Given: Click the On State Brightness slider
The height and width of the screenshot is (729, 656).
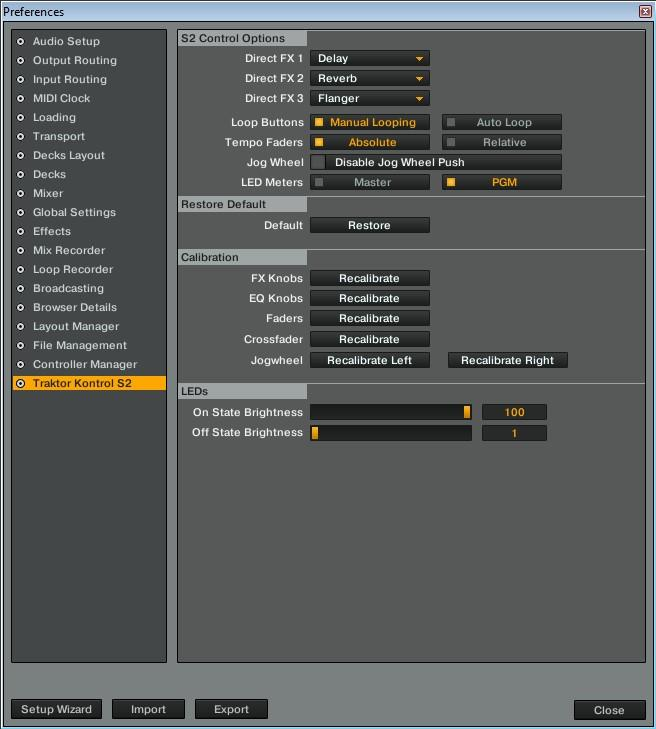Looking at the screenshot, I should coord(391,412).
